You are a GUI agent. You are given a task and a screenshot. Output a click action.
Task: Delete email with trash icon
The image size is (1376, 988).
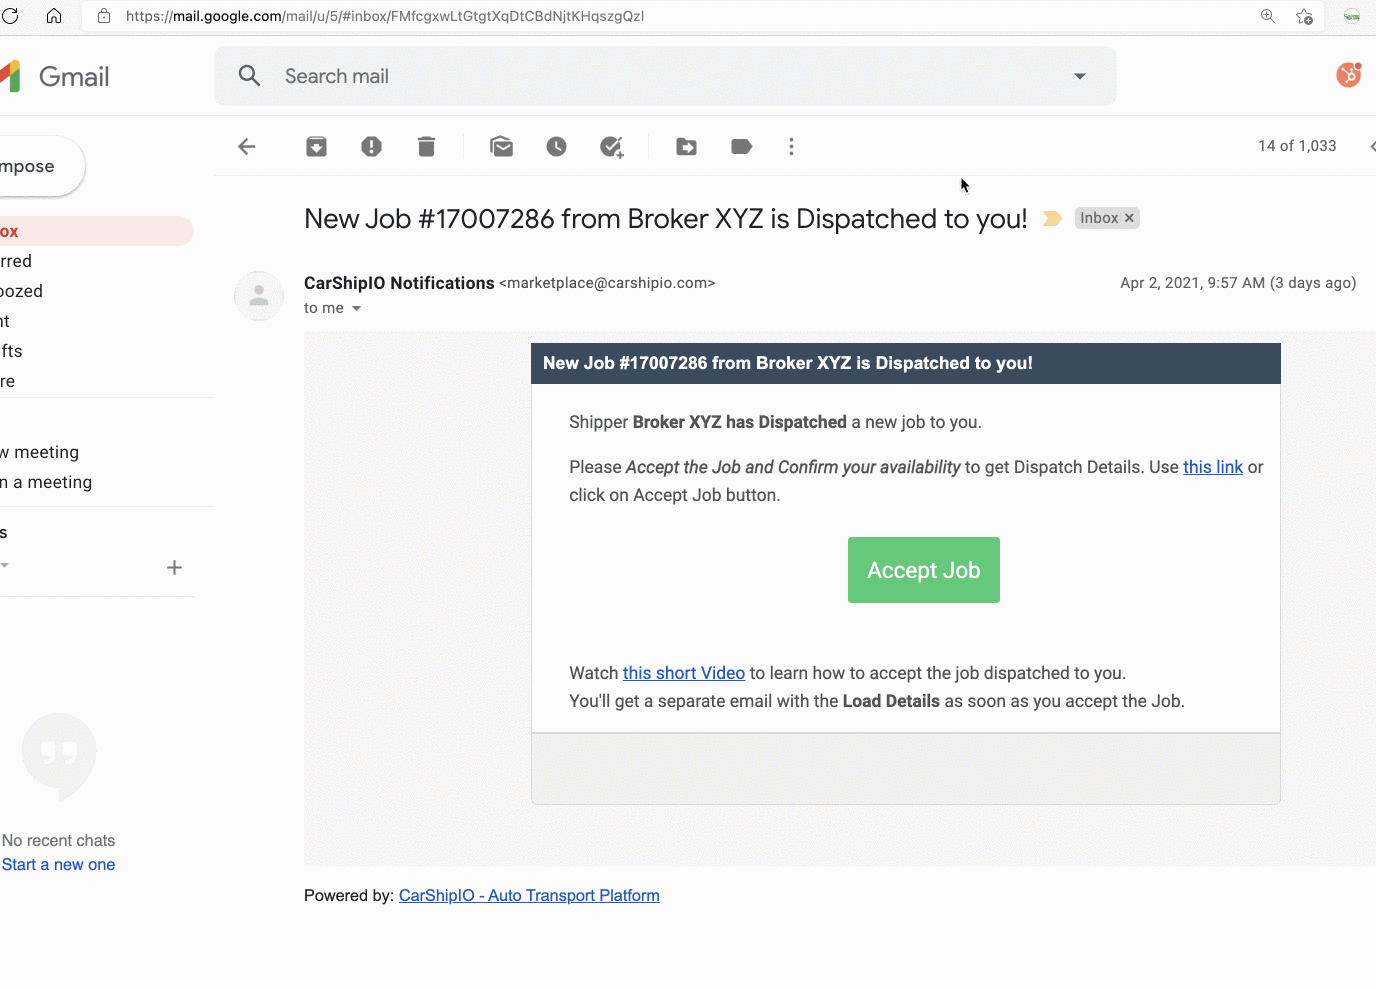[426, 147]
